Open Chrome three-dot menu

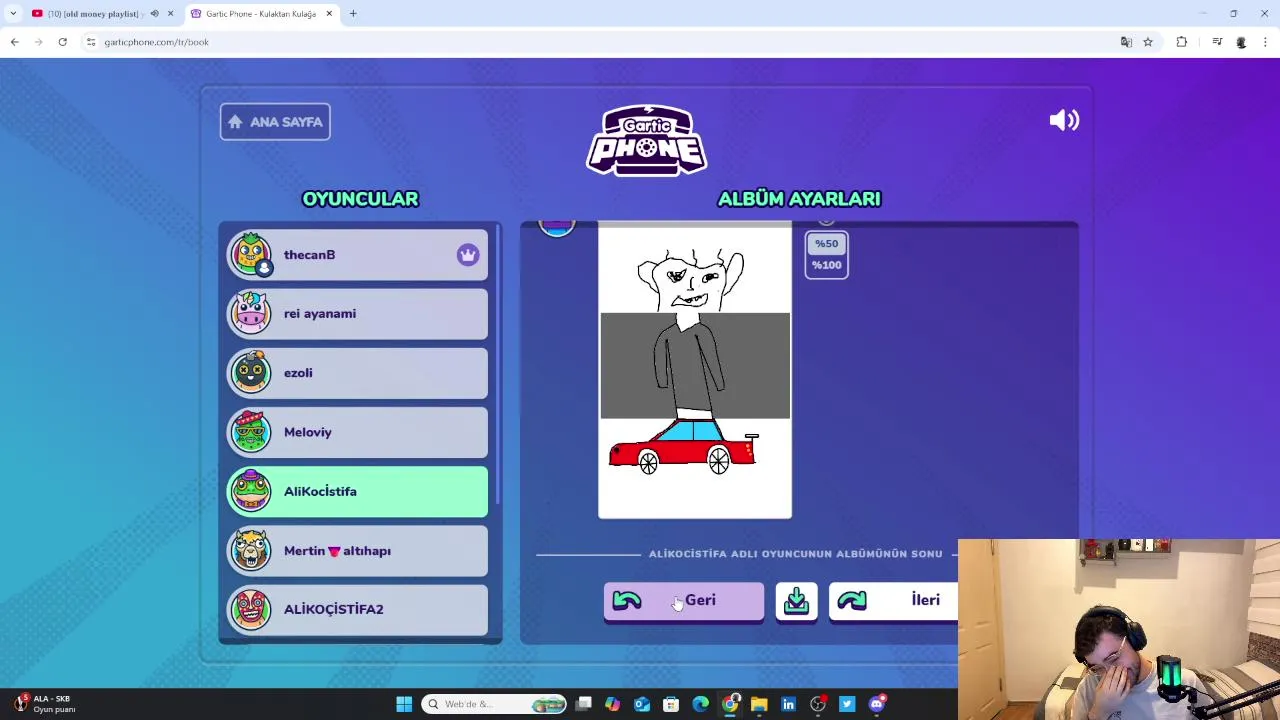point(1265,42)
